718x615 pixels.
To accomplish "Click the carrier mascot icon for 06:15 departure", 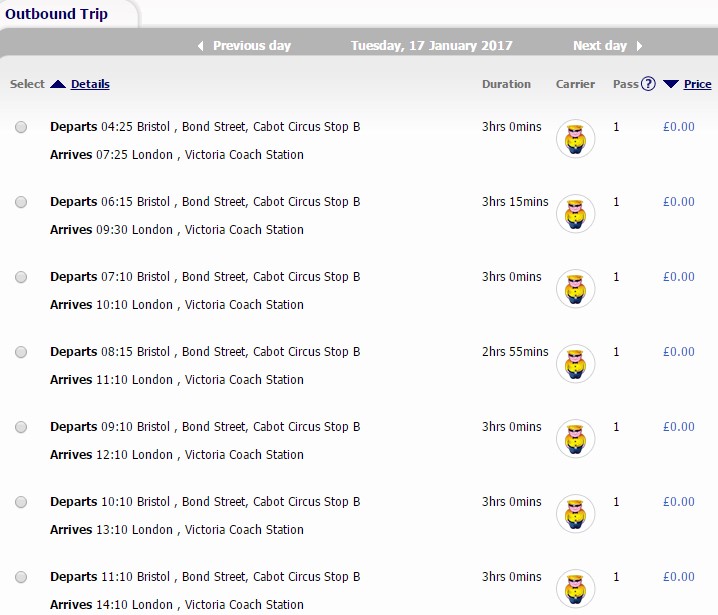I will pos(576,214).
